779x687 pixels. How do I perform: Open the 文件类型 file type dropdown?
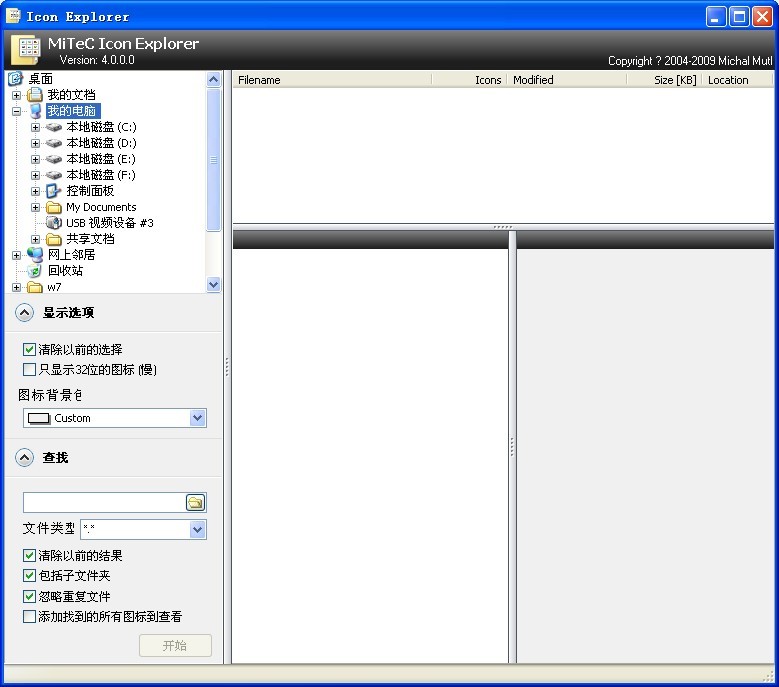click(x=197, y=529)
